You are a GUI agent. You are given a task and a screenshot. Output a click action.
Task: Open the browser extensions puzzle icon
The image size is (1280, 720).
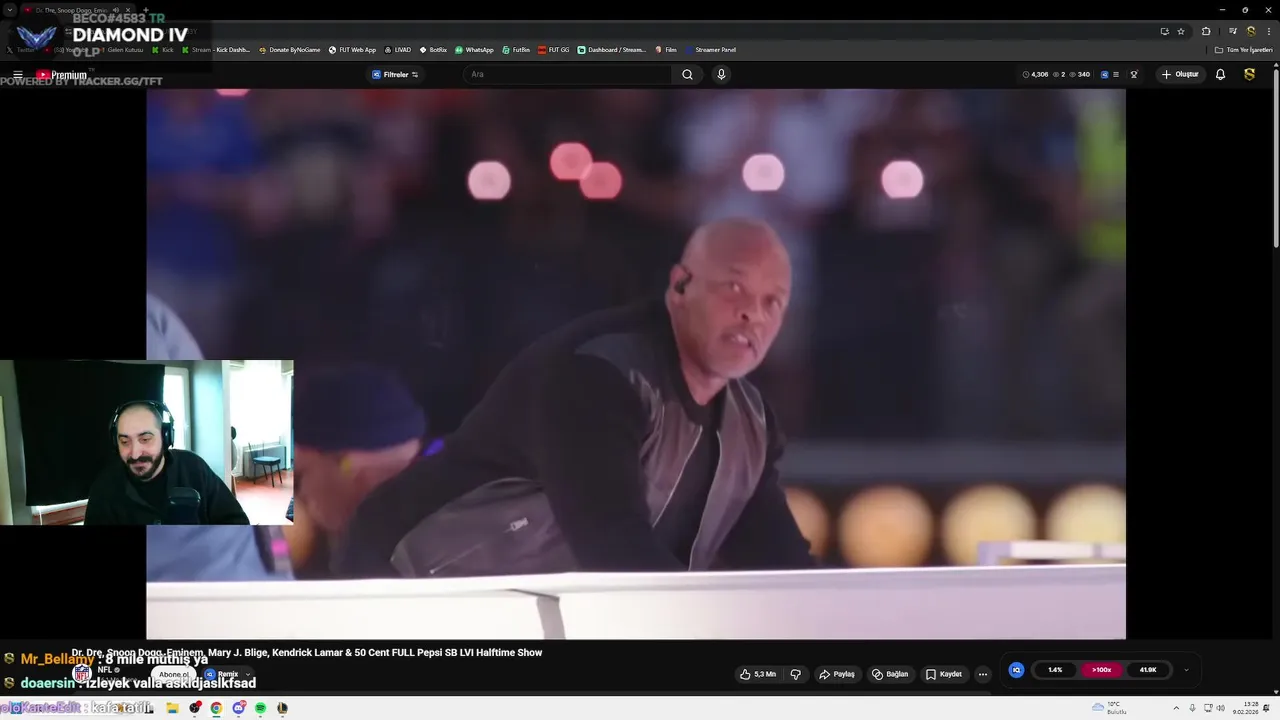click(x=1206, y=31)
